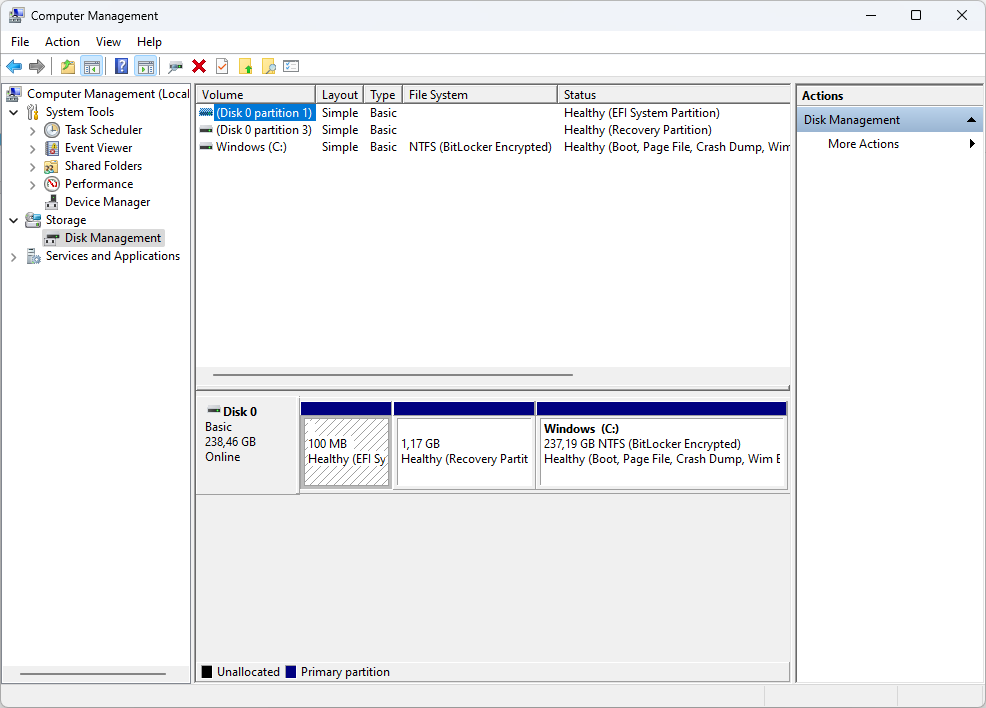Click the rightmost checklist settings toolbar icon

[291, 66]
